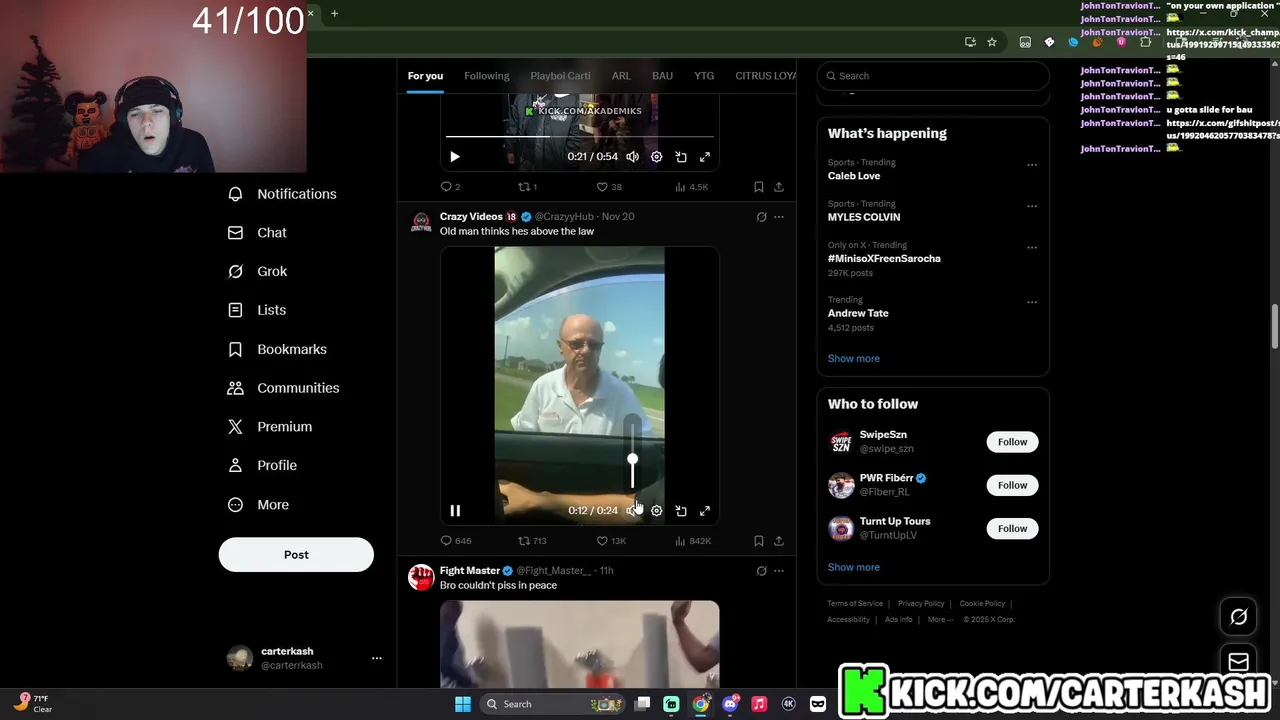This screenshot has width=1280, height=720.
Task: Reply to the Crazy Videos post (646 replies)
Action: (455, 541)
